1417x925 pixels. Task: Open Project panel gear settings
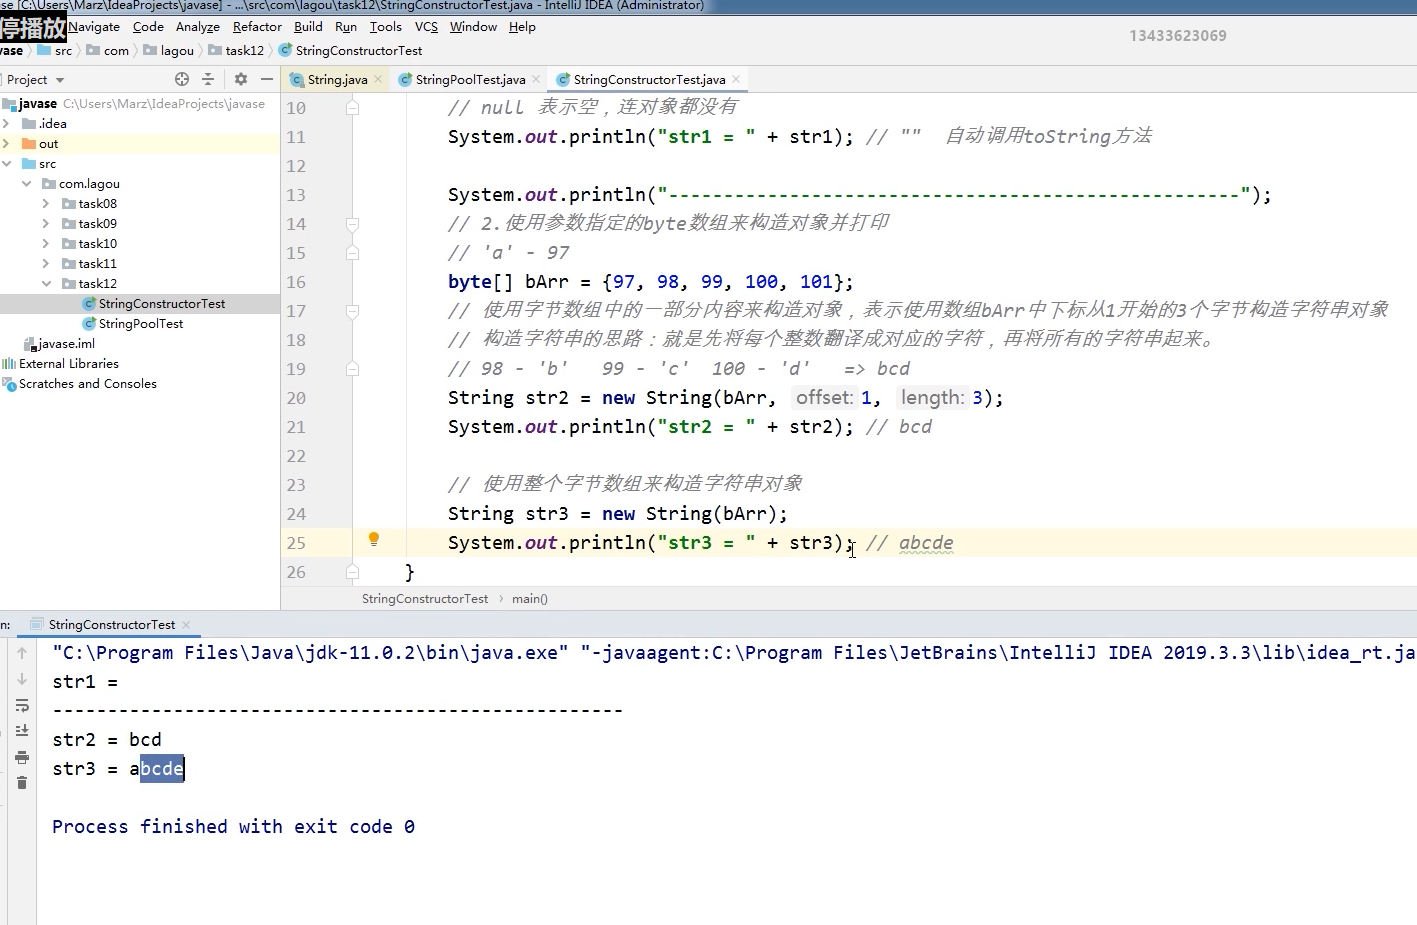[241, 79]
